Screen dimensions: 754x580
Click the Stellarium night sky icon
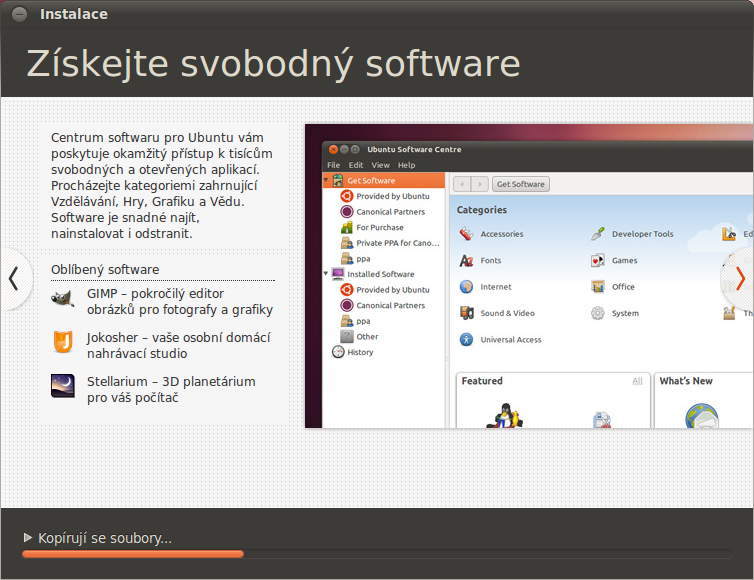63,386
